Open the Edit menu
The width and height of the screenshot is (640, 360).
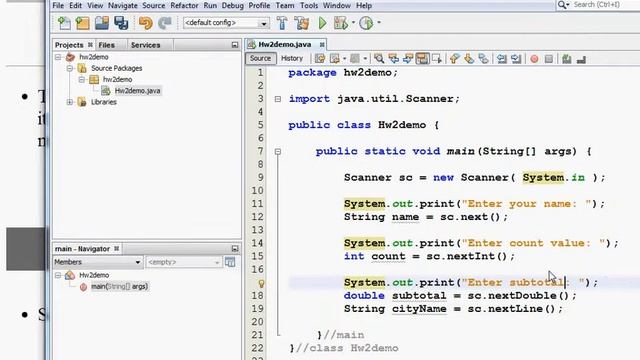pos(76,6)
